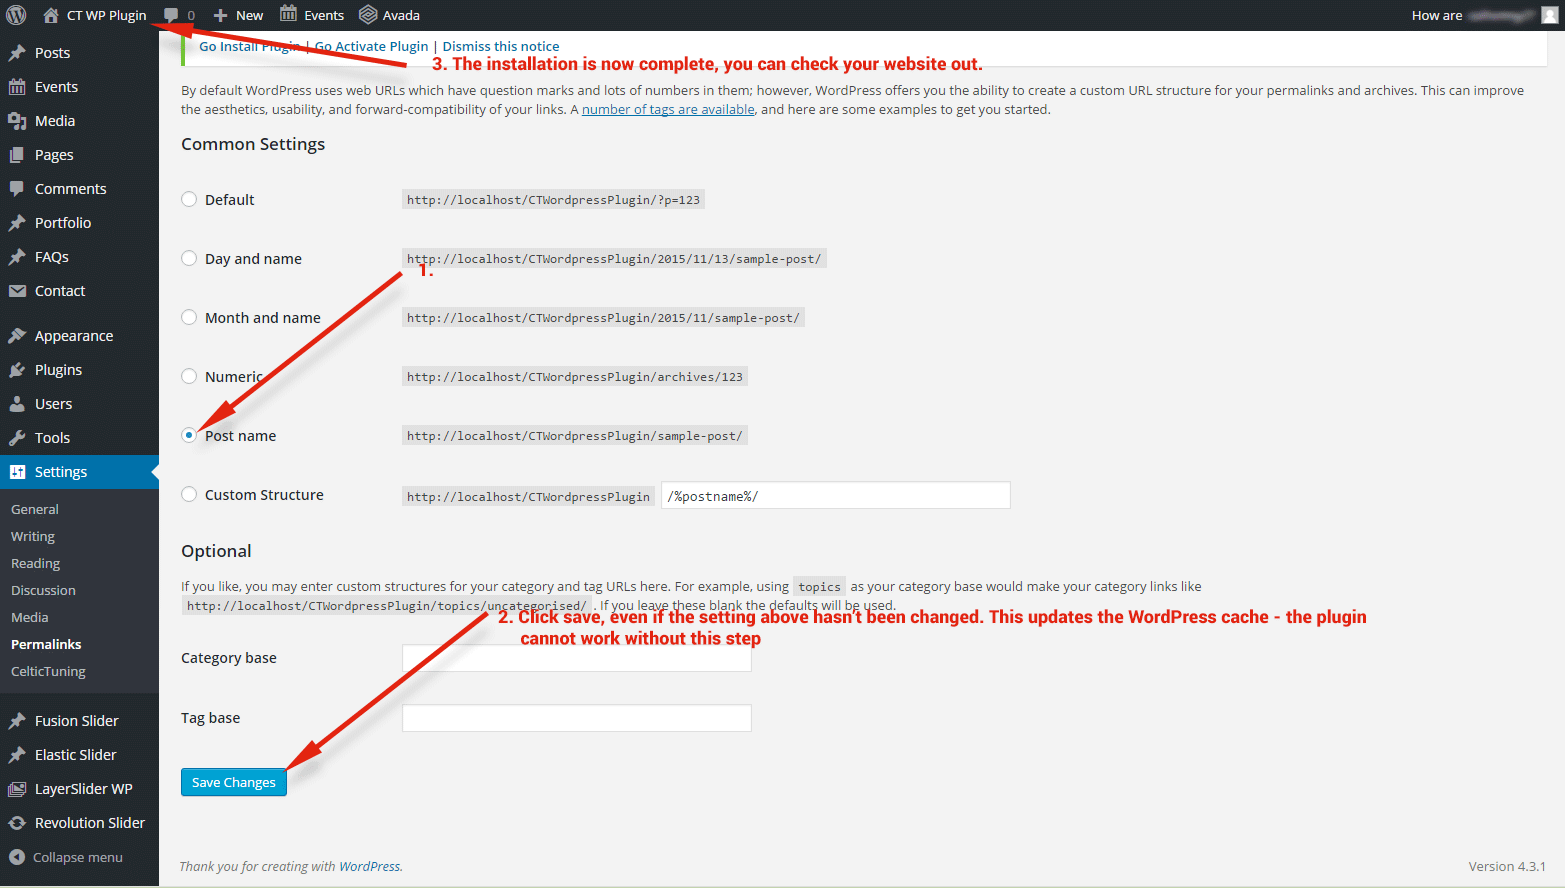Go to the CelticTuning settings submenu

point(48,672)
